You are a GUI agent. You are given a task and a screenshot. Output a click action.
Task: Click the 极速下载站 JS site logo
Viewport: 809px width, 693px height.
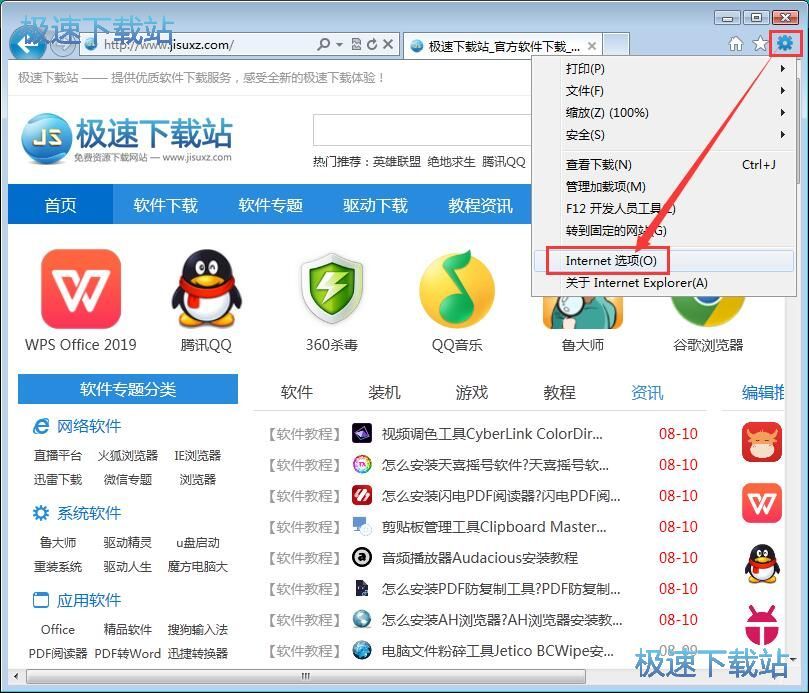126,138
